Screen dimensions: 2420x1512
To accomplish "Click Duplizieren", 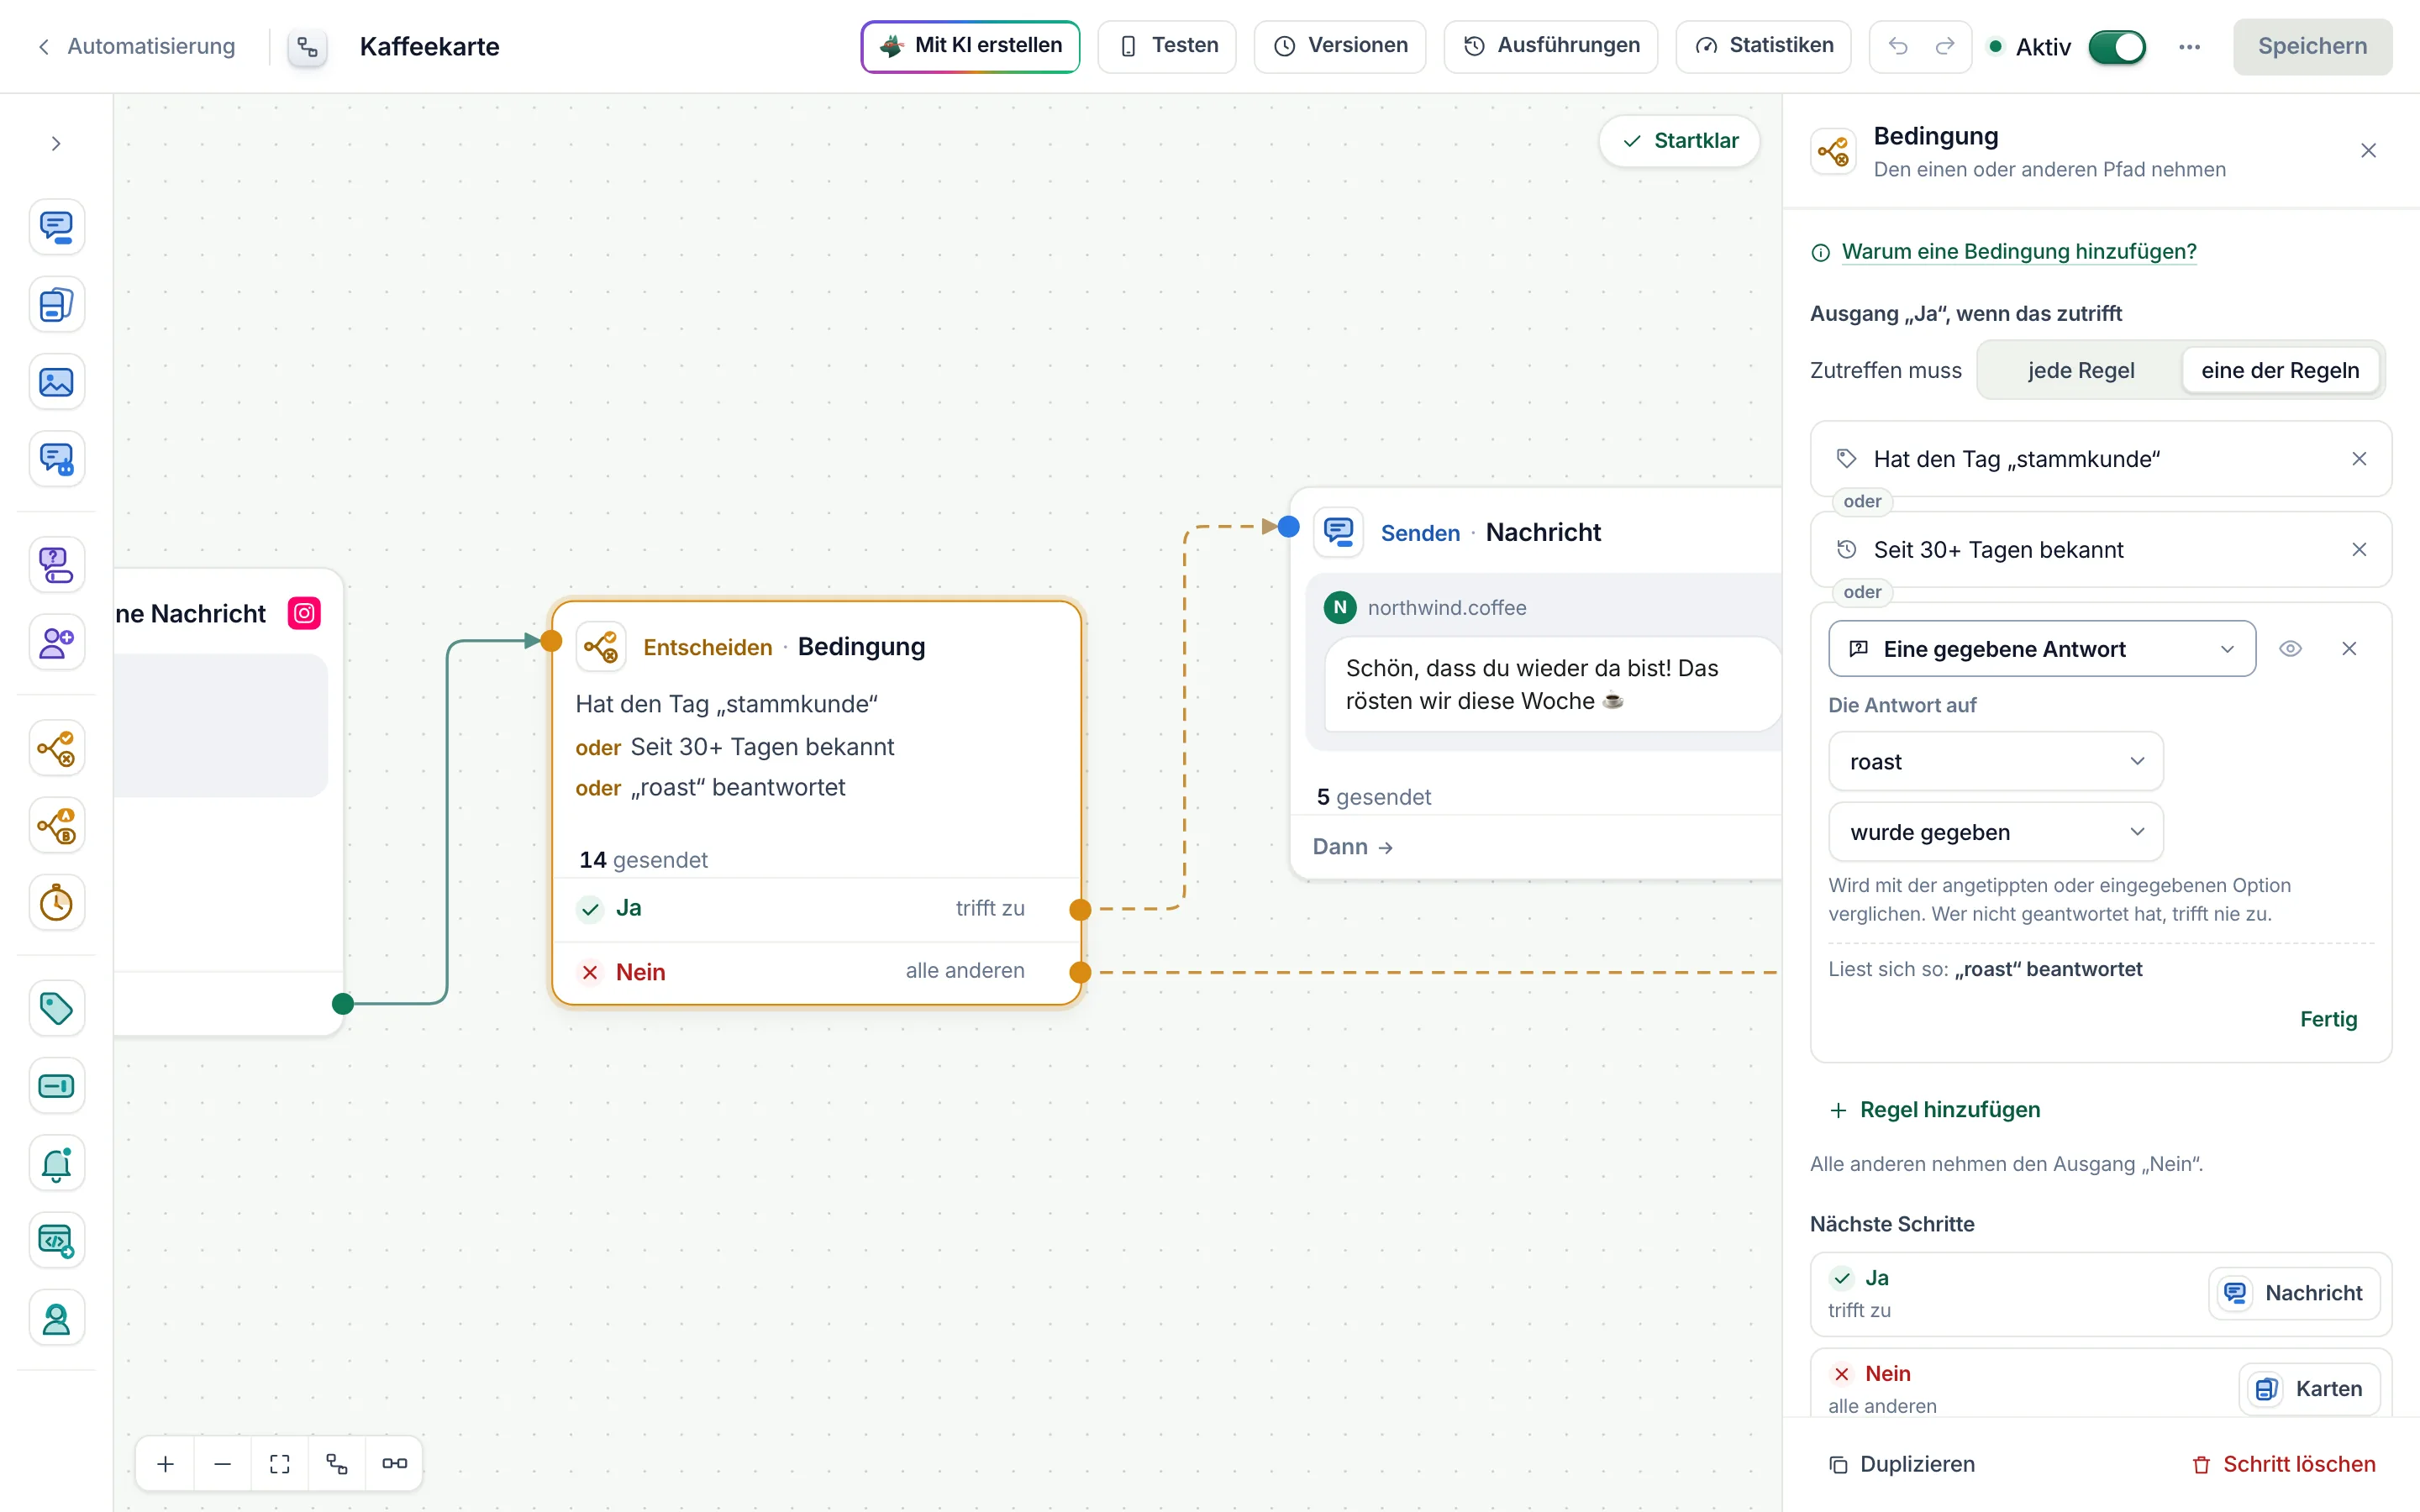I will pos(1901,1464).
